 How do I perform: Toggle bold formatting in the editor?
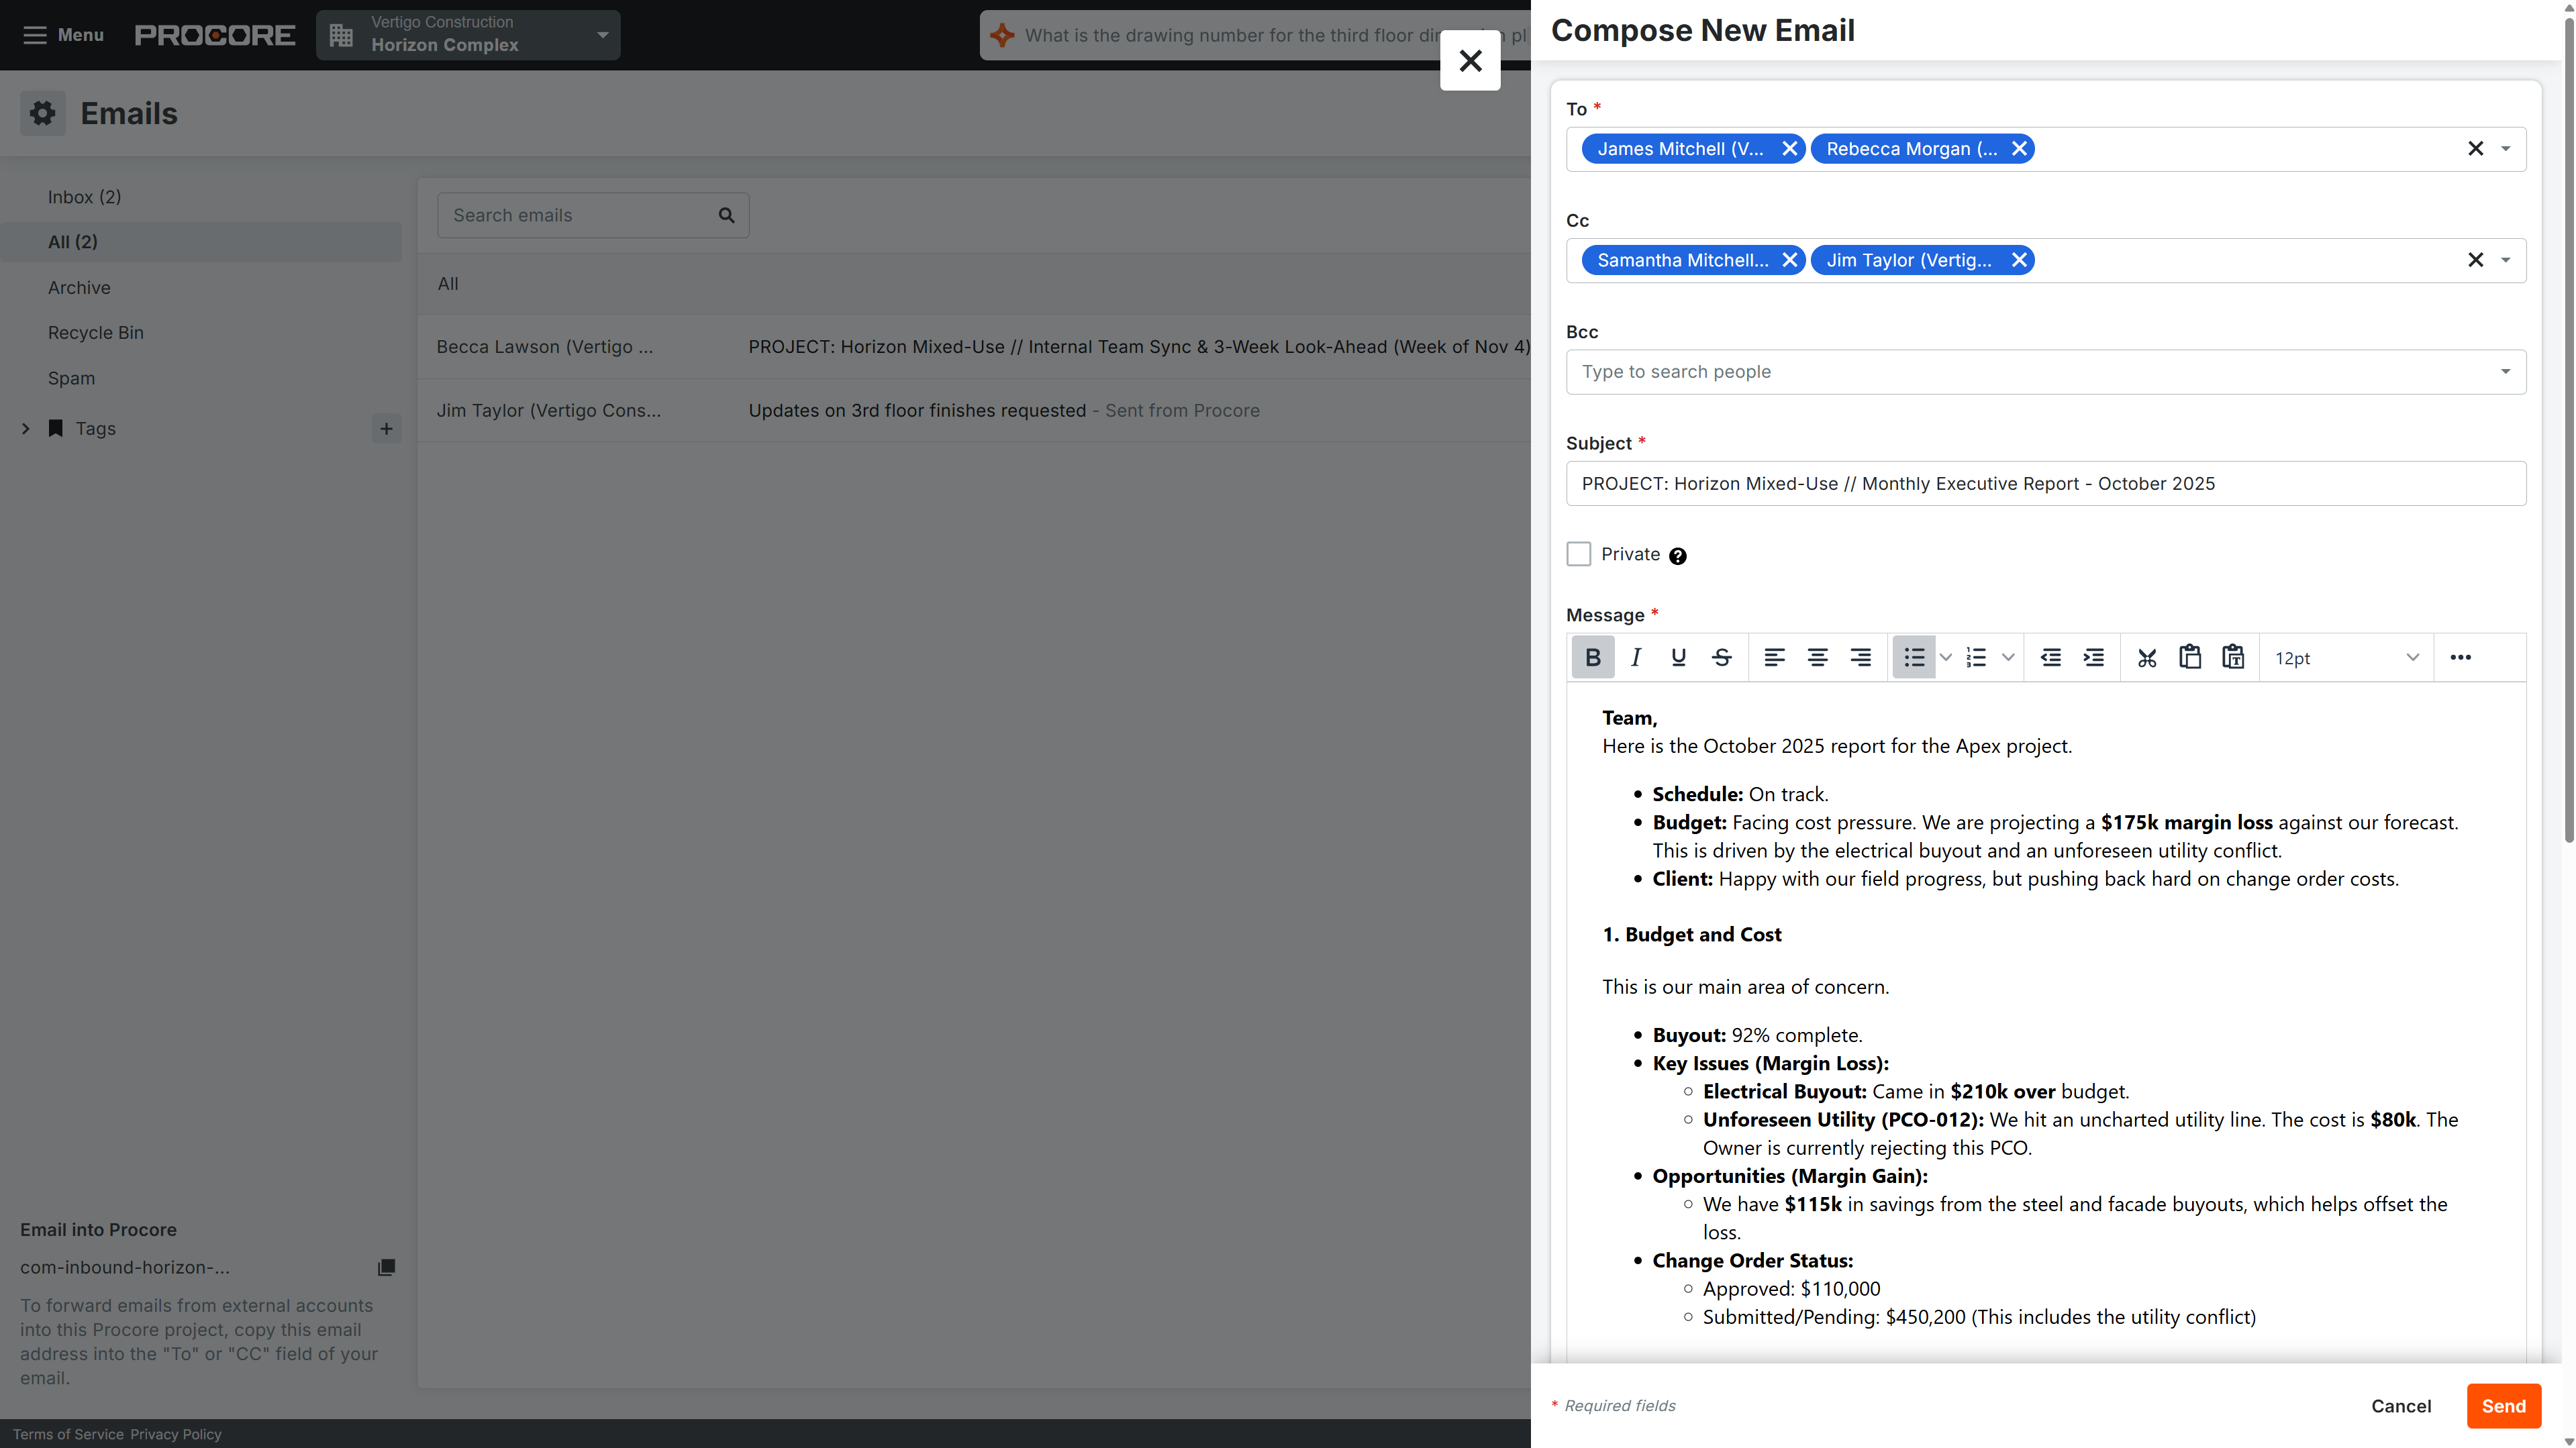click(x=1593, y=657)
